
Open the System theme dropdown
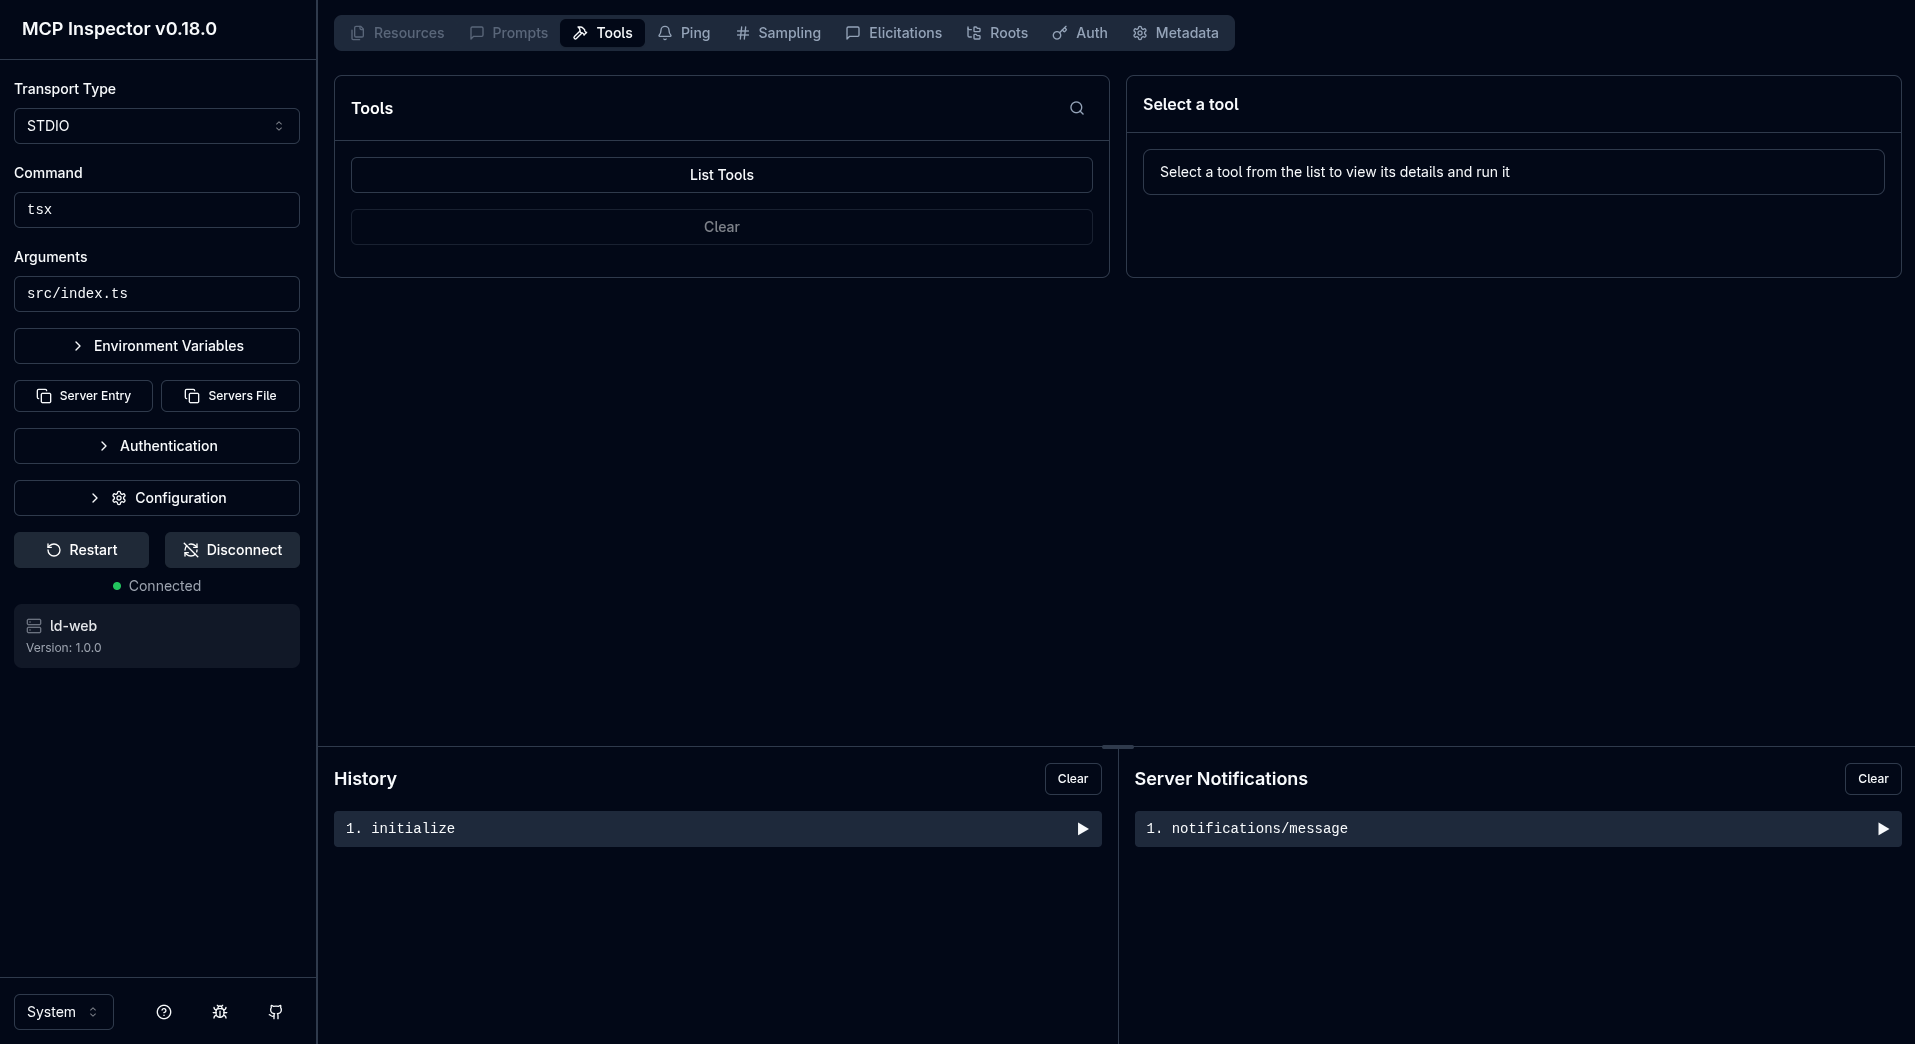coord(63,1012)
